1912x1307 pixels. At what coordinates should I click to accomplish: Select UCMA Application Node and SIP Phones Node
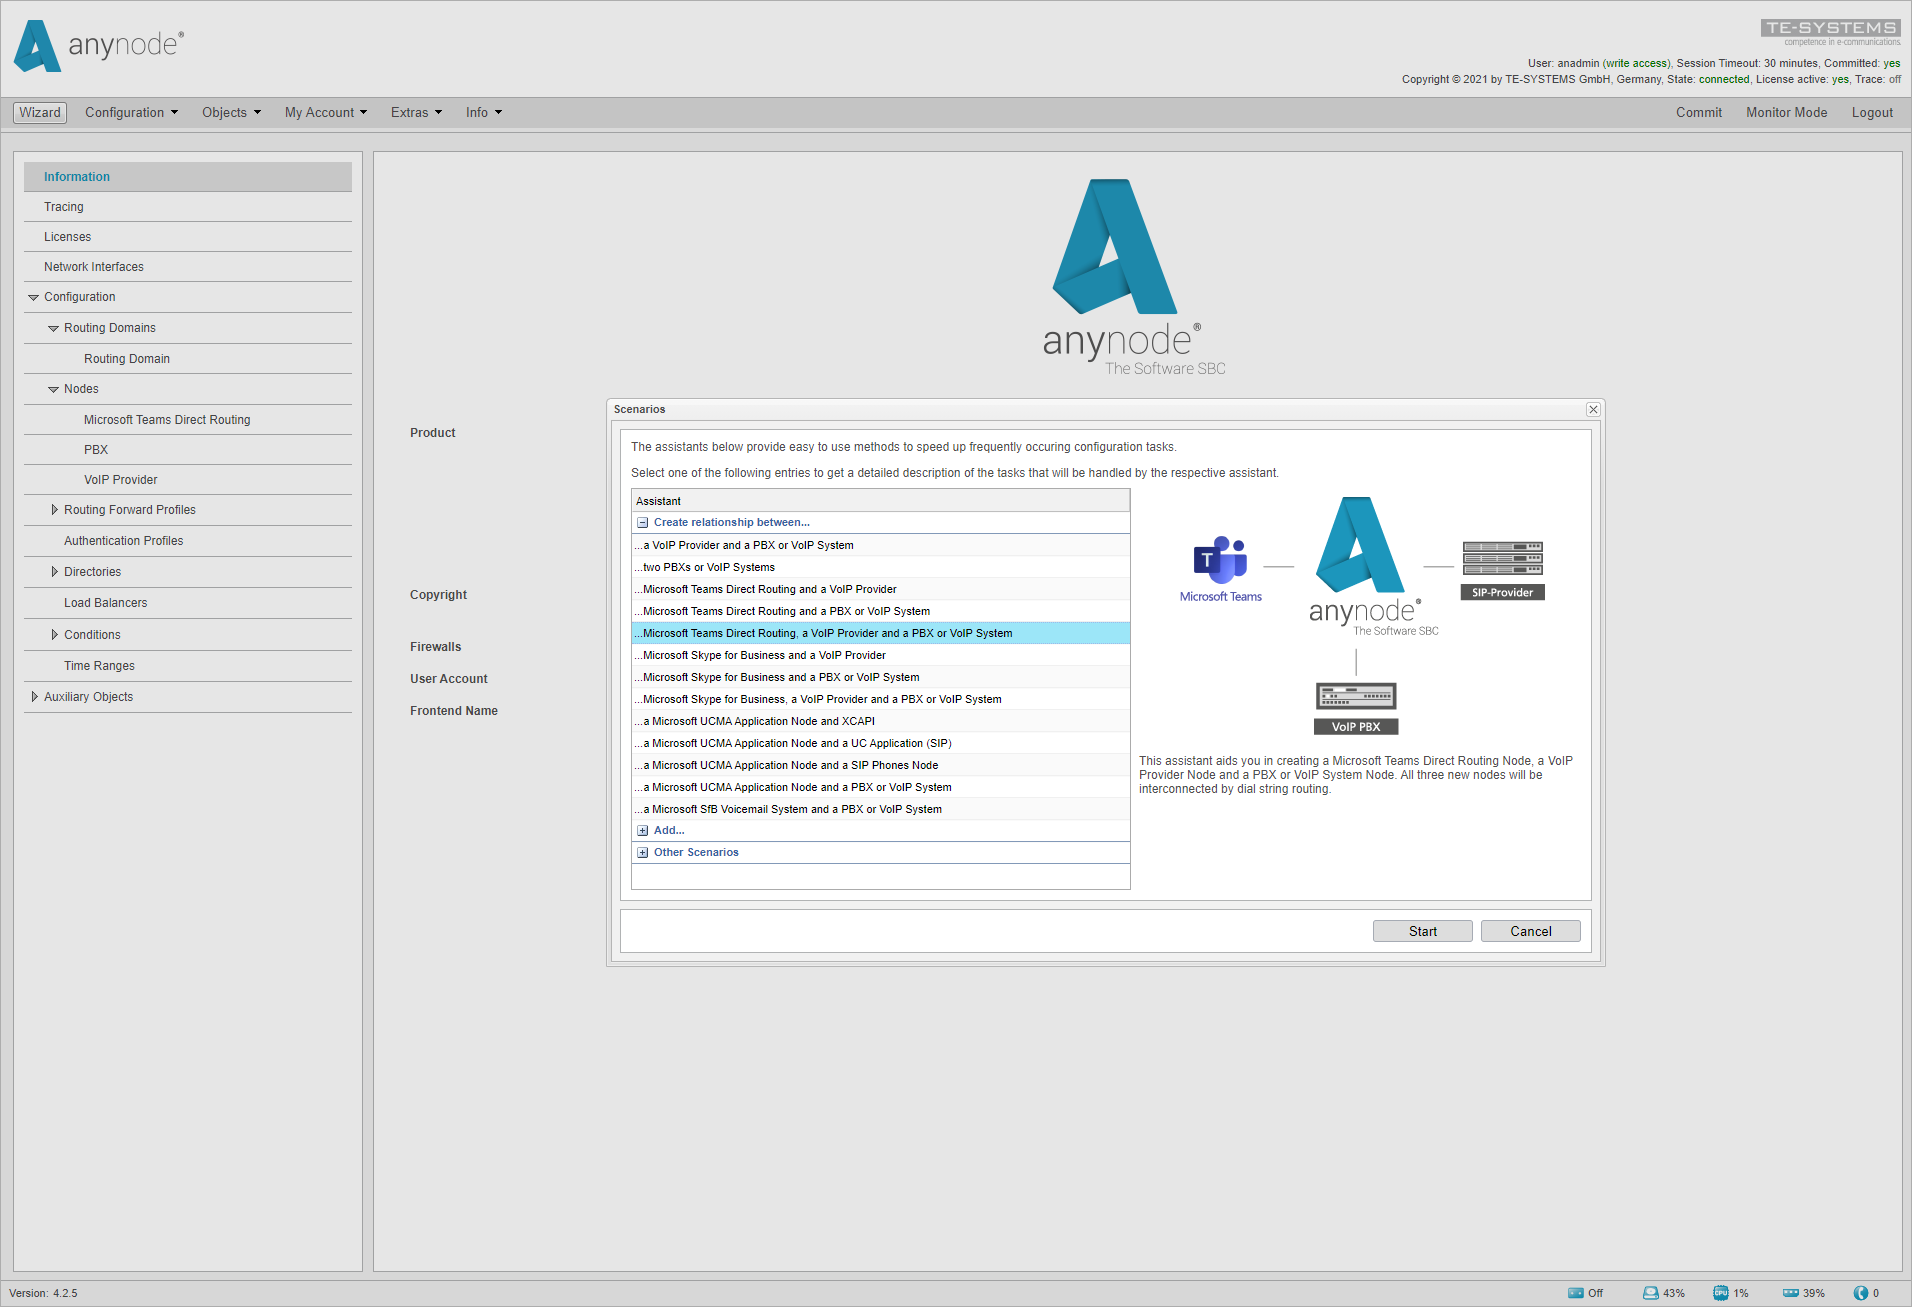[881, 765]
